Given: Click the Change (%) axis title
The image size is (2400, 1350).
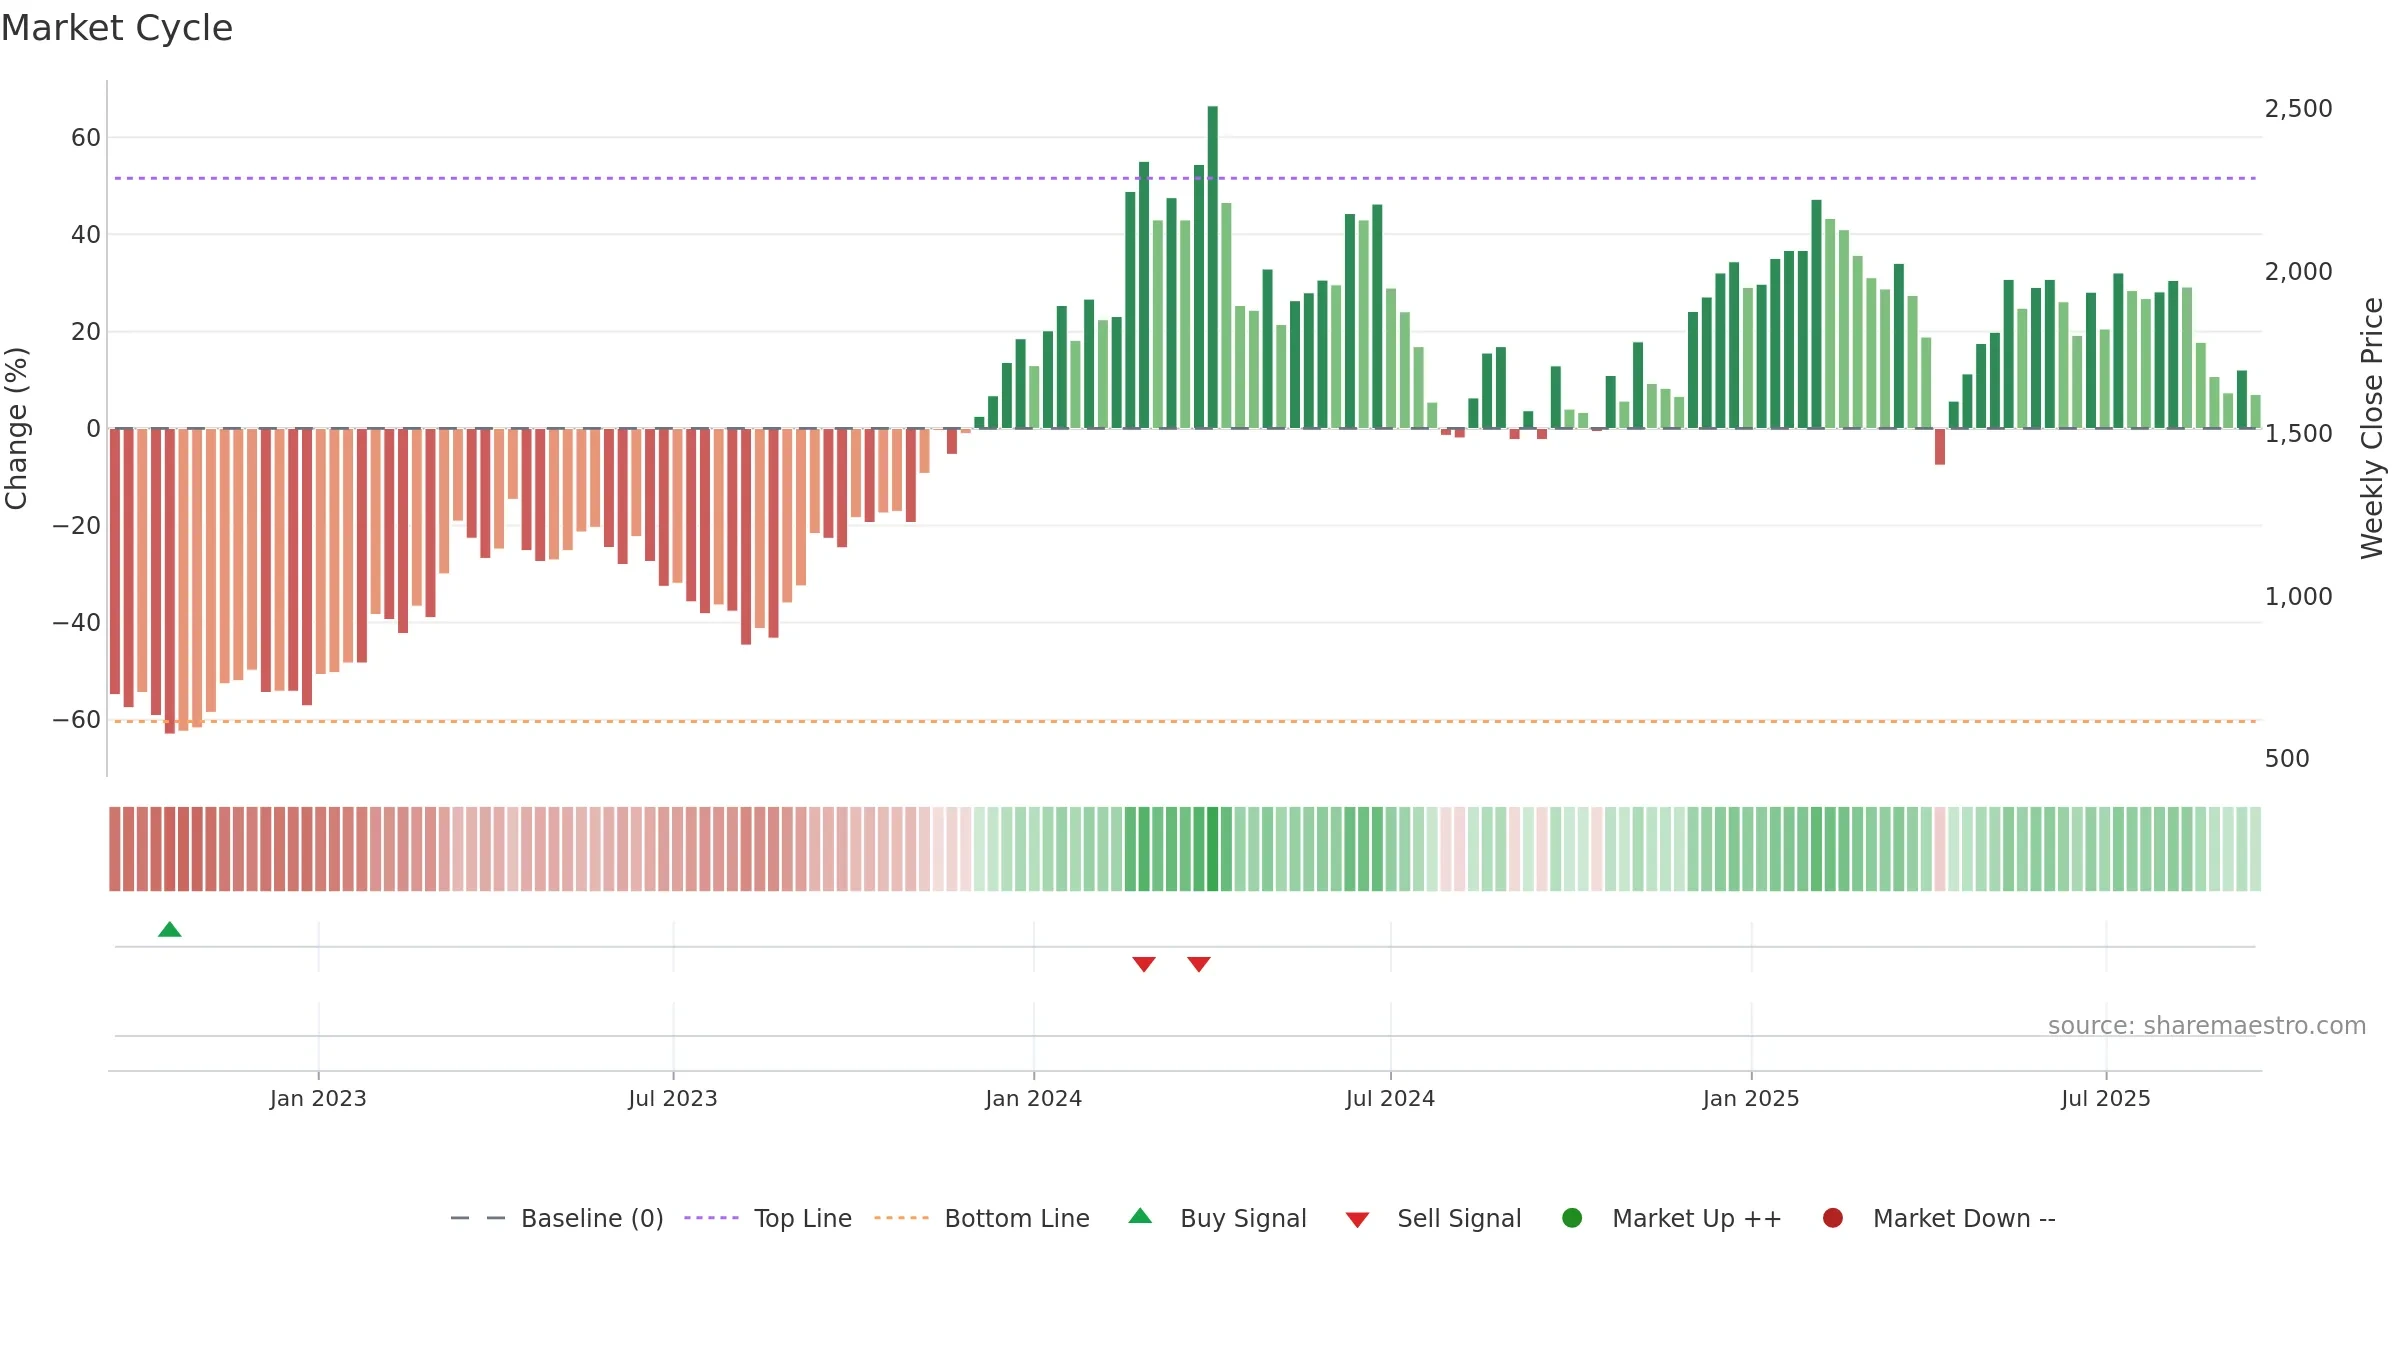Looking at the screenshot, I should tap(16, 428).
